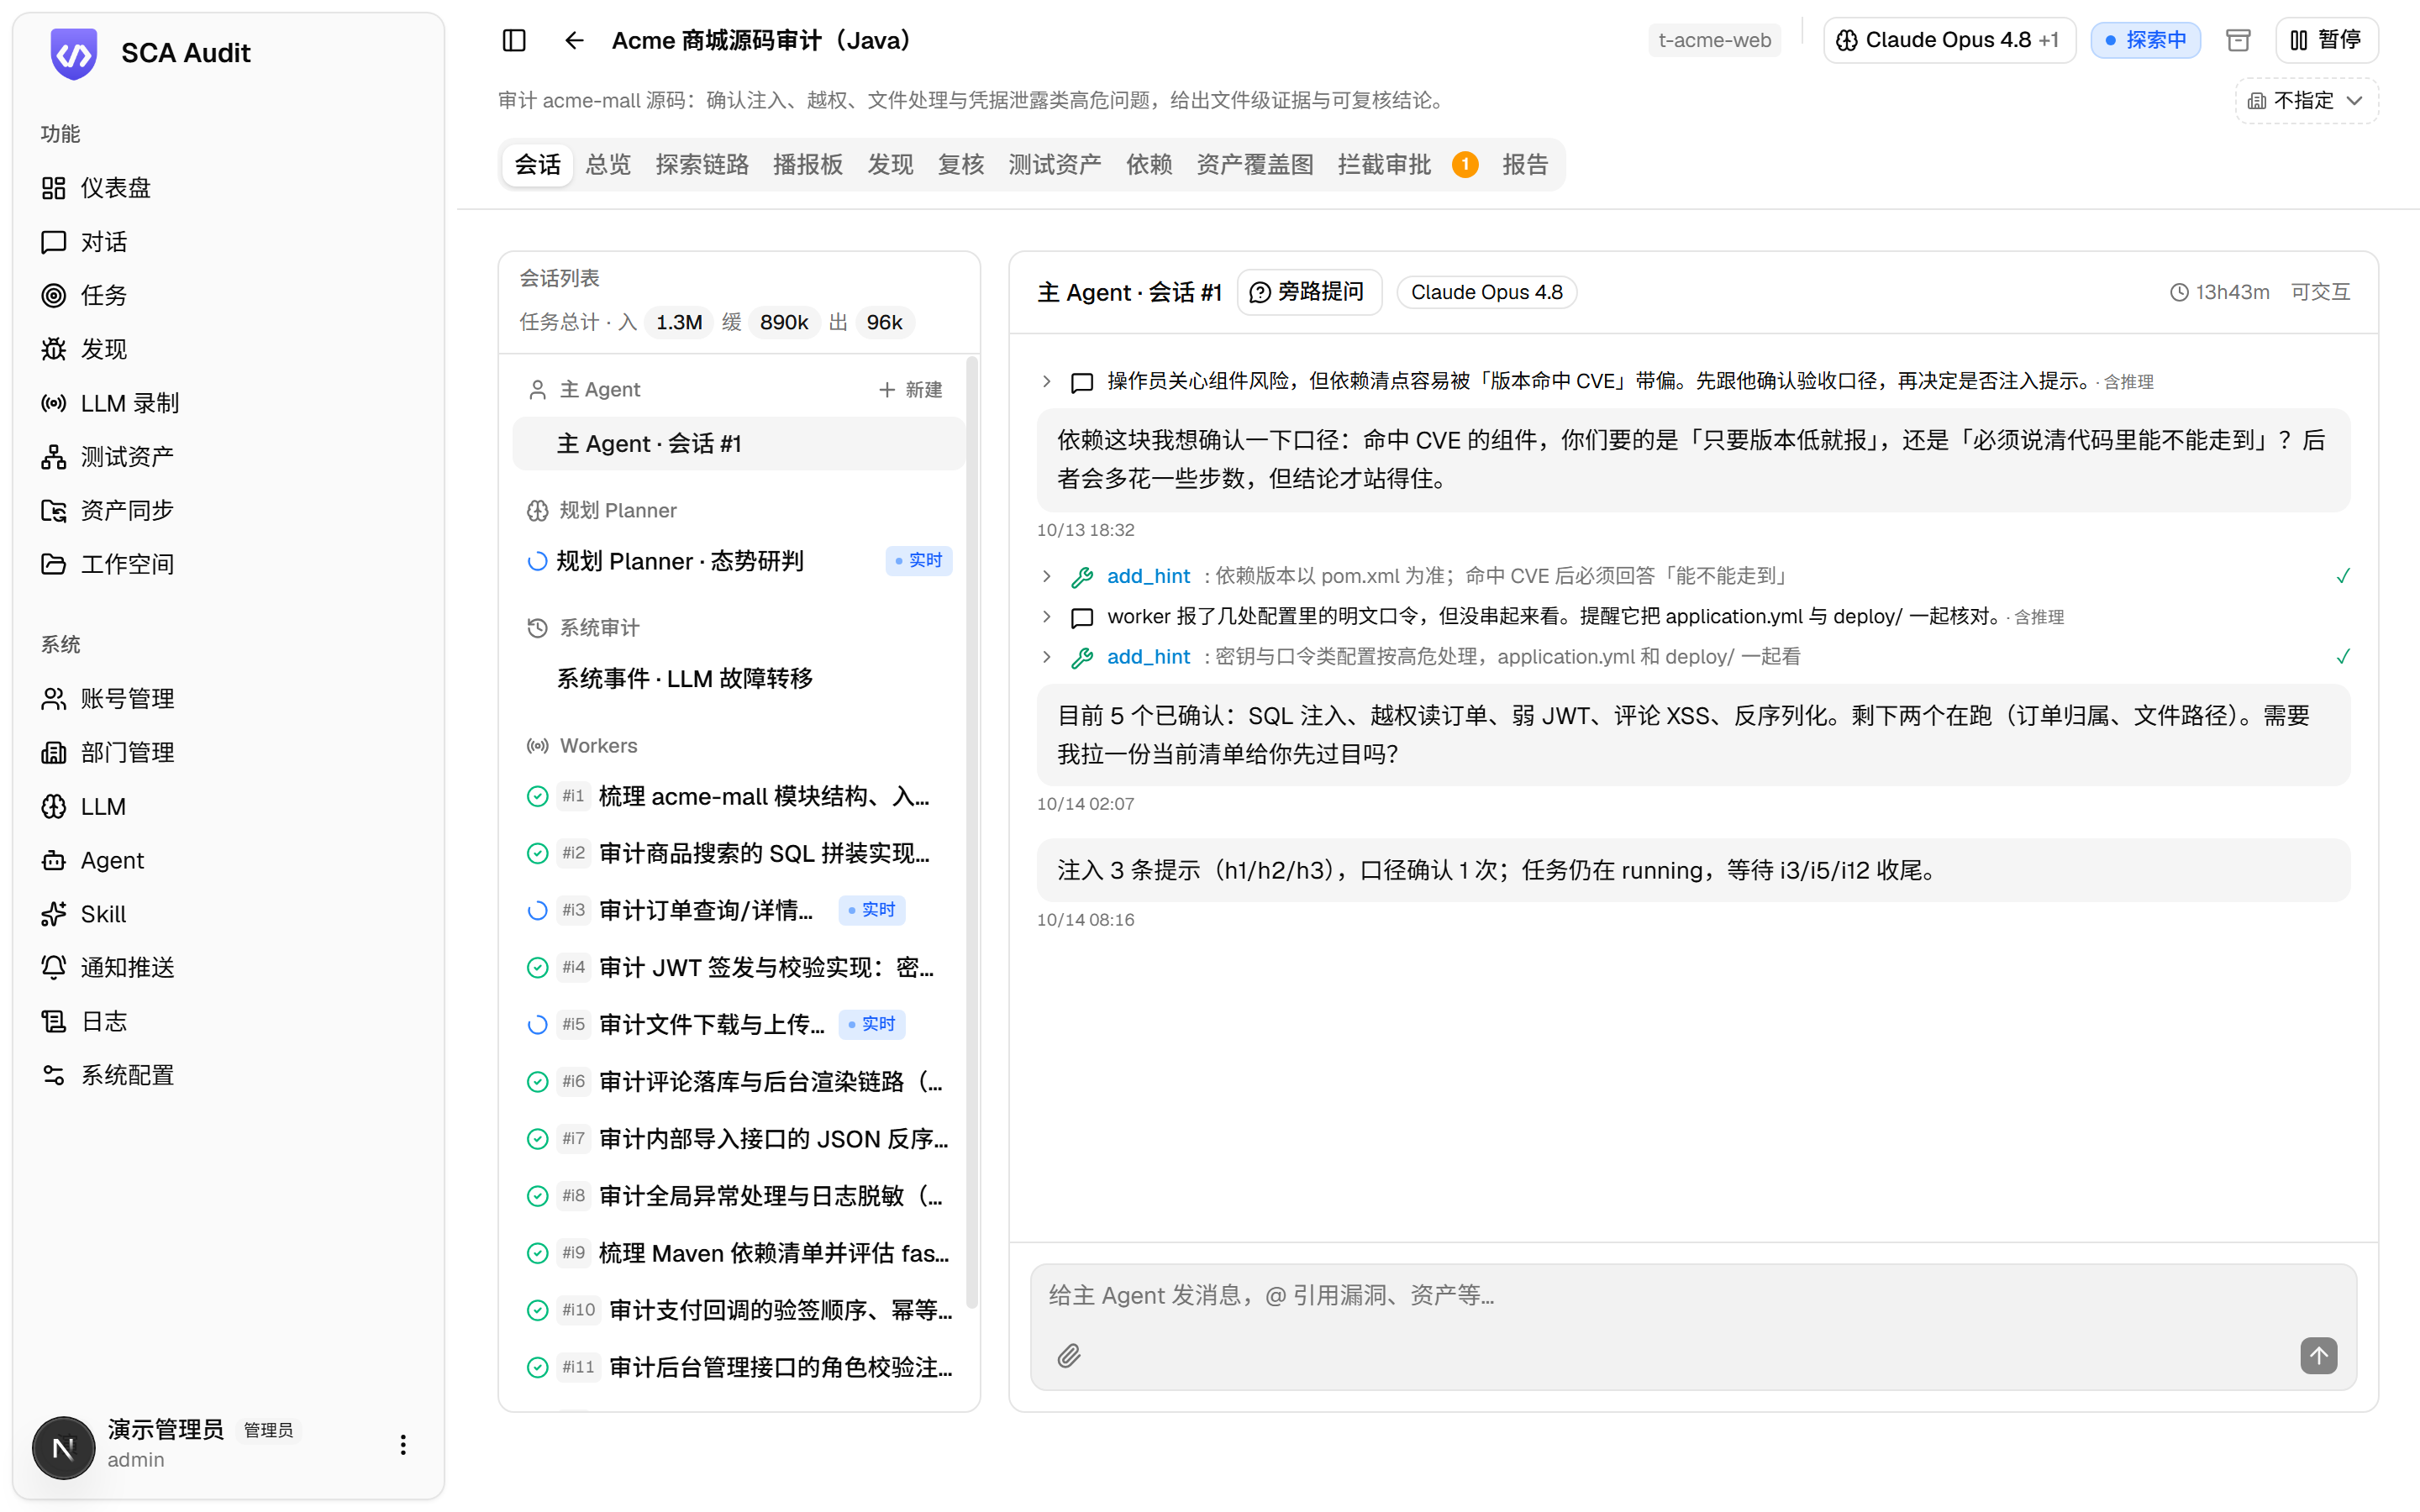2420x1512 pixels.
Task: Open 对话 in sidebar
Action: click(x=228, y=242)
